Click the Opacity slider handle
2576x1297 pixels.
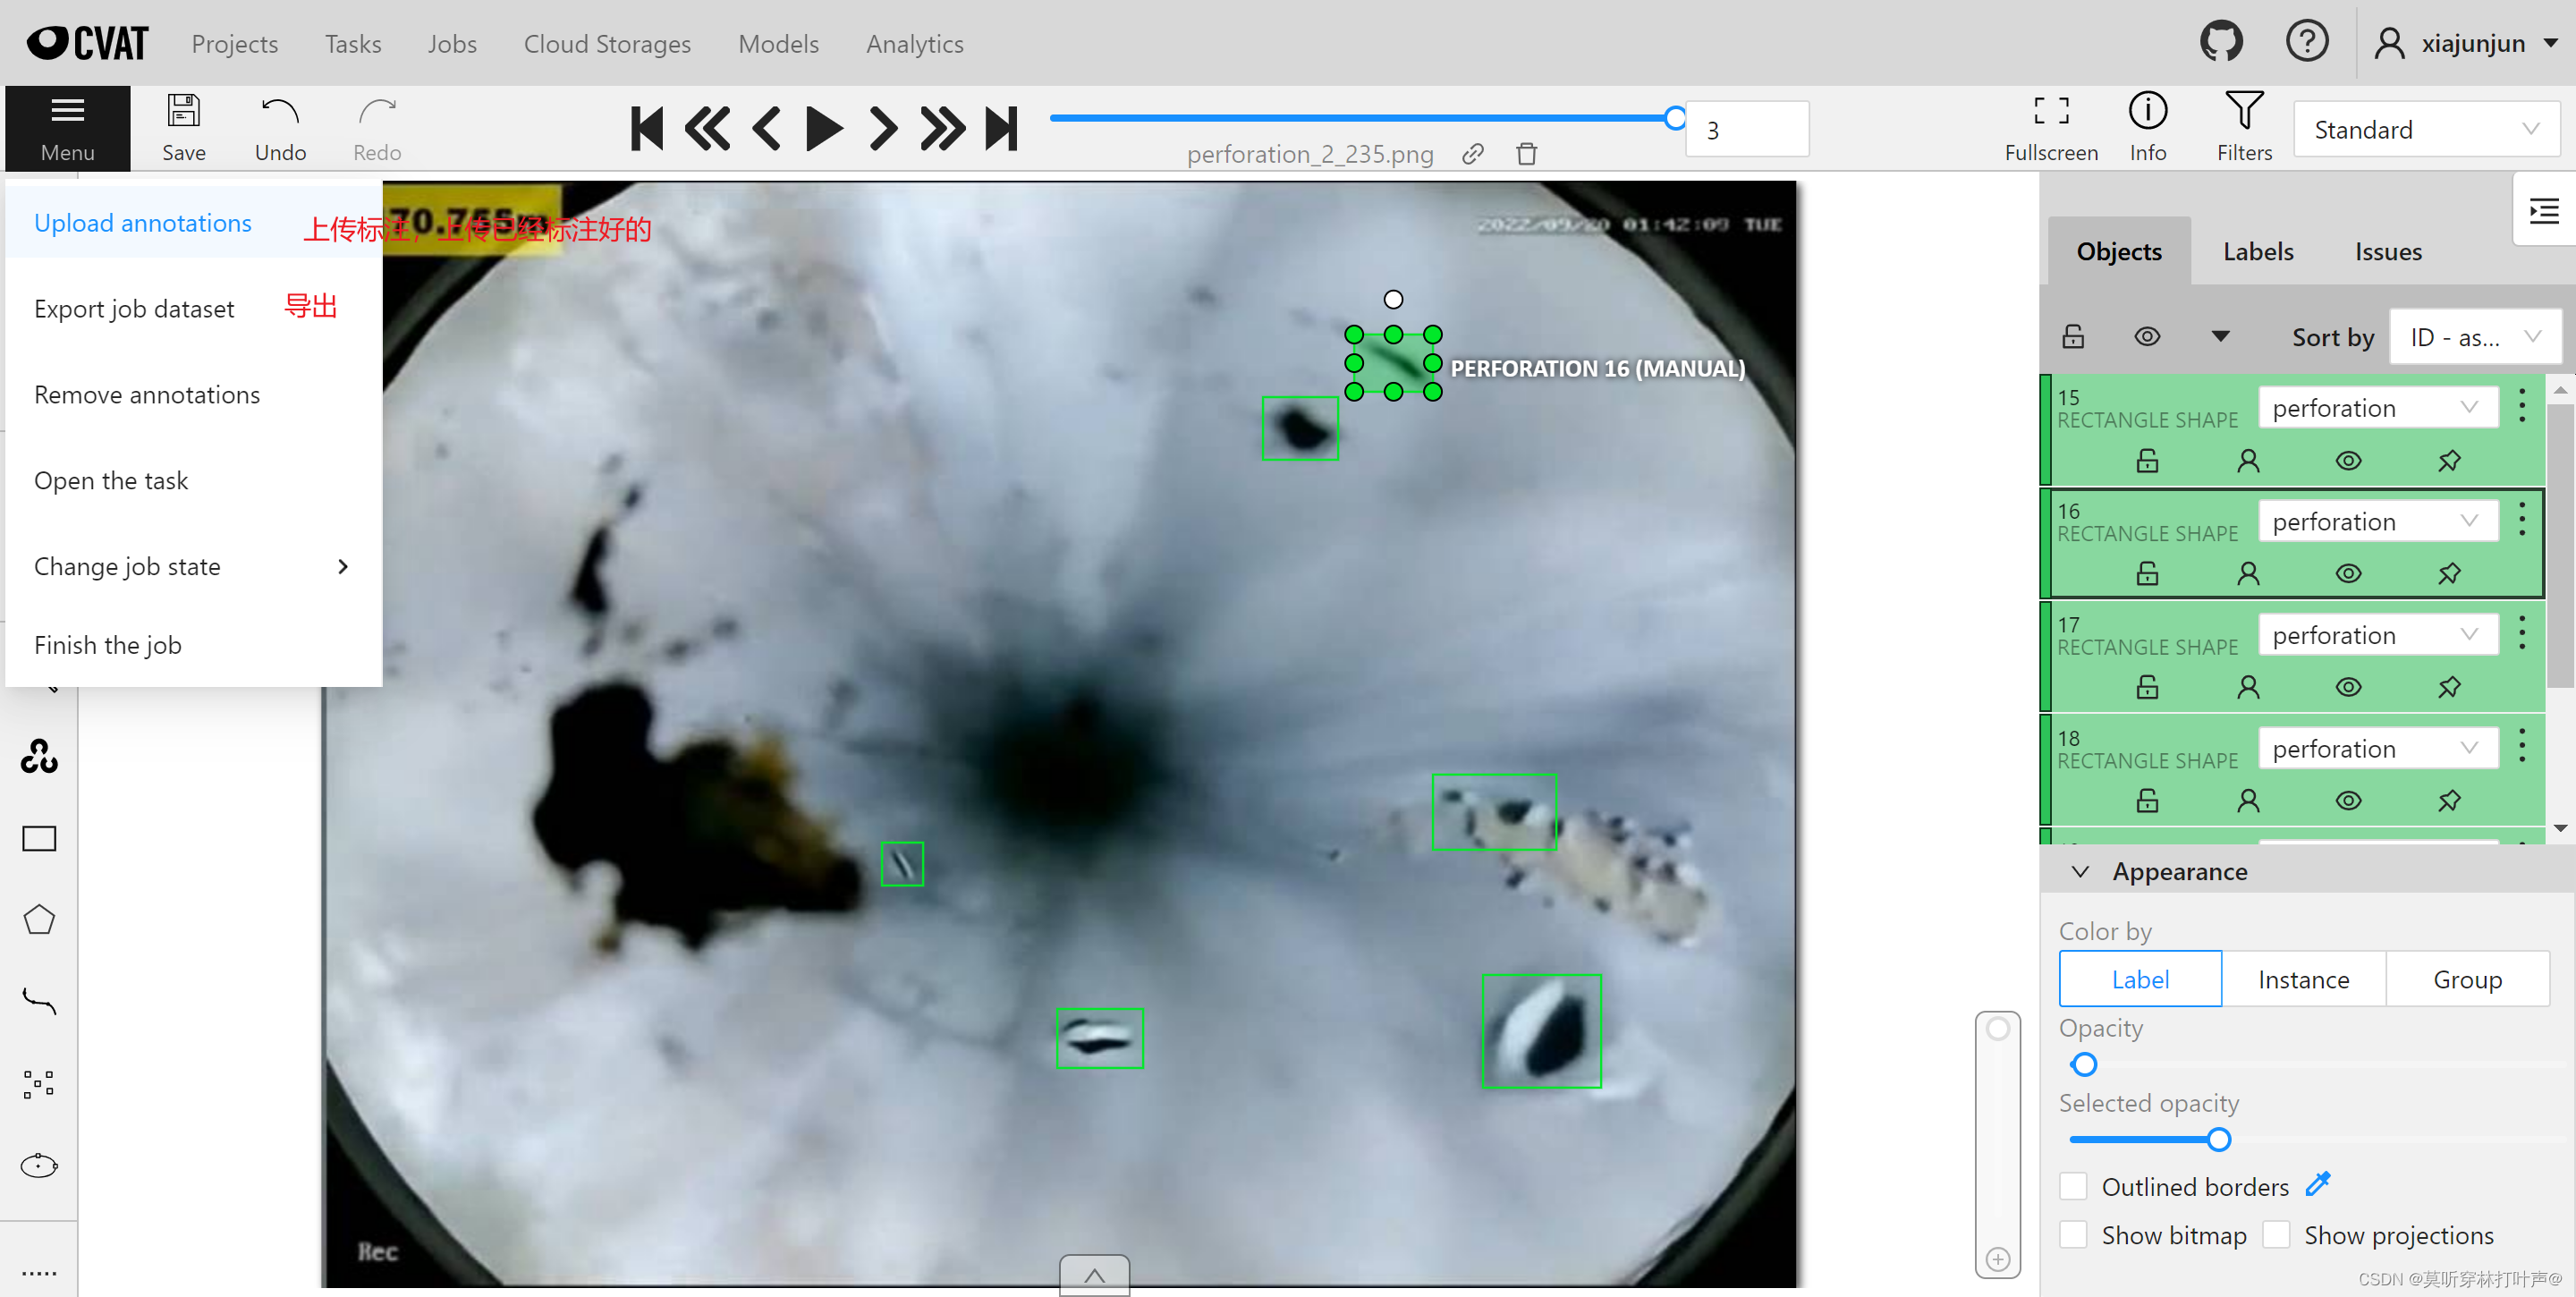(x=2084, y=1064)
